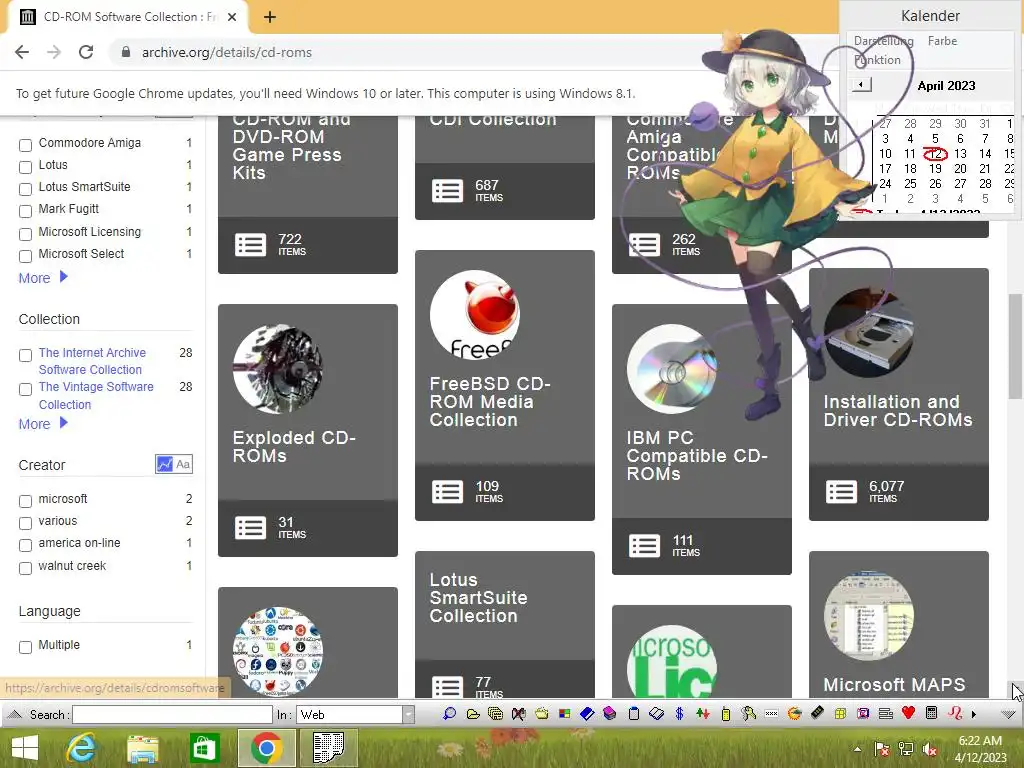This screenshot has width=1024, height=768.
Task: Click the yellow package box toolbar icon
Action: (x=840, y=714)
